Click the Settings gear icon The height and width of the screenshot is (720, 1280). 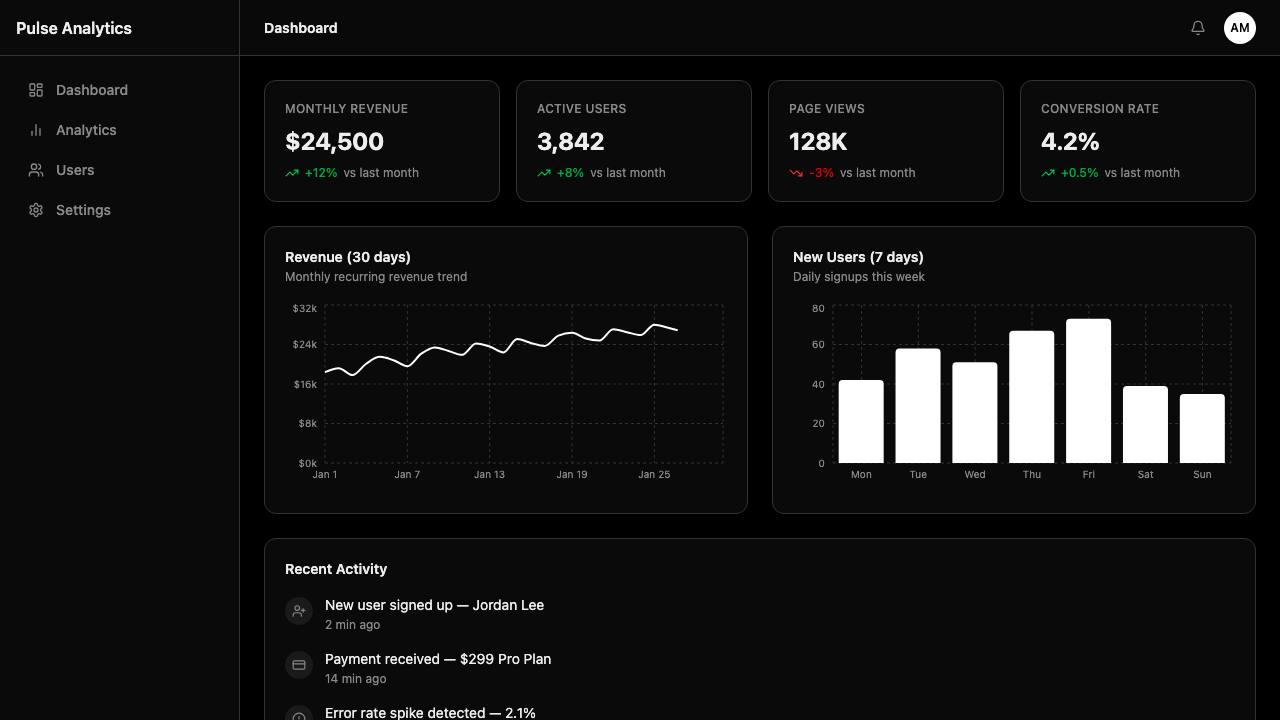point(36,210)
